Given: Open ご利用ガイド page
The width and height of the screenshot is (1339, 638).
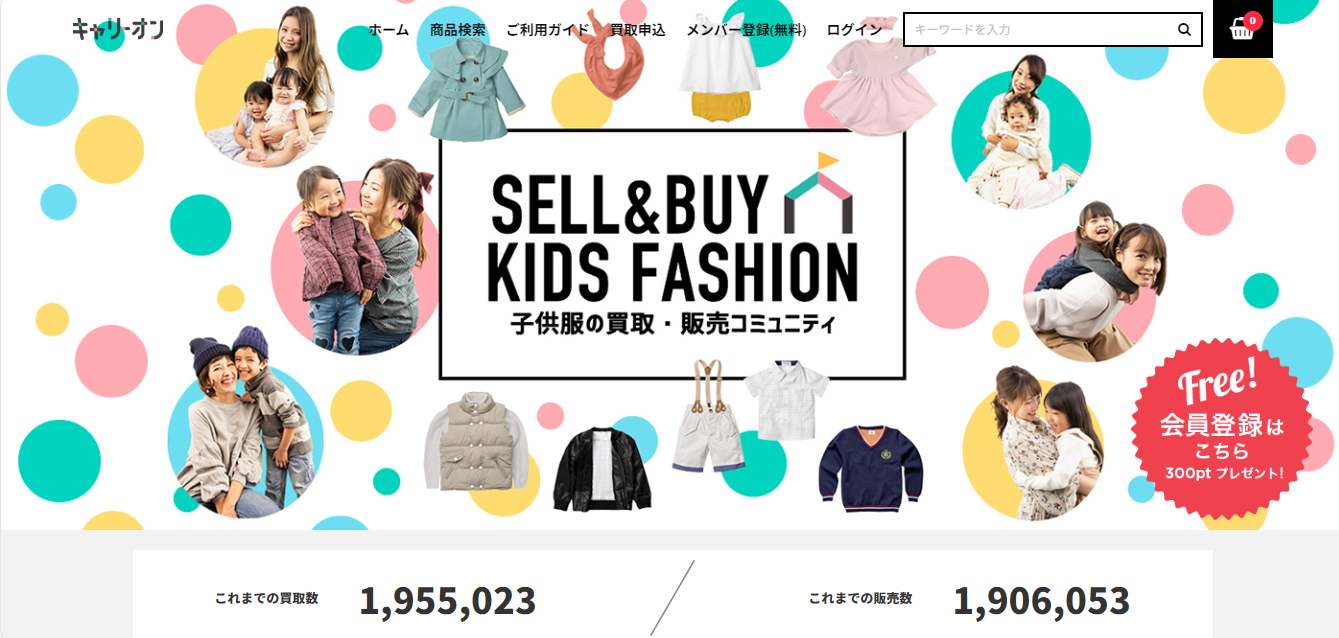Looking at the screenshot, I should [547, 30].
